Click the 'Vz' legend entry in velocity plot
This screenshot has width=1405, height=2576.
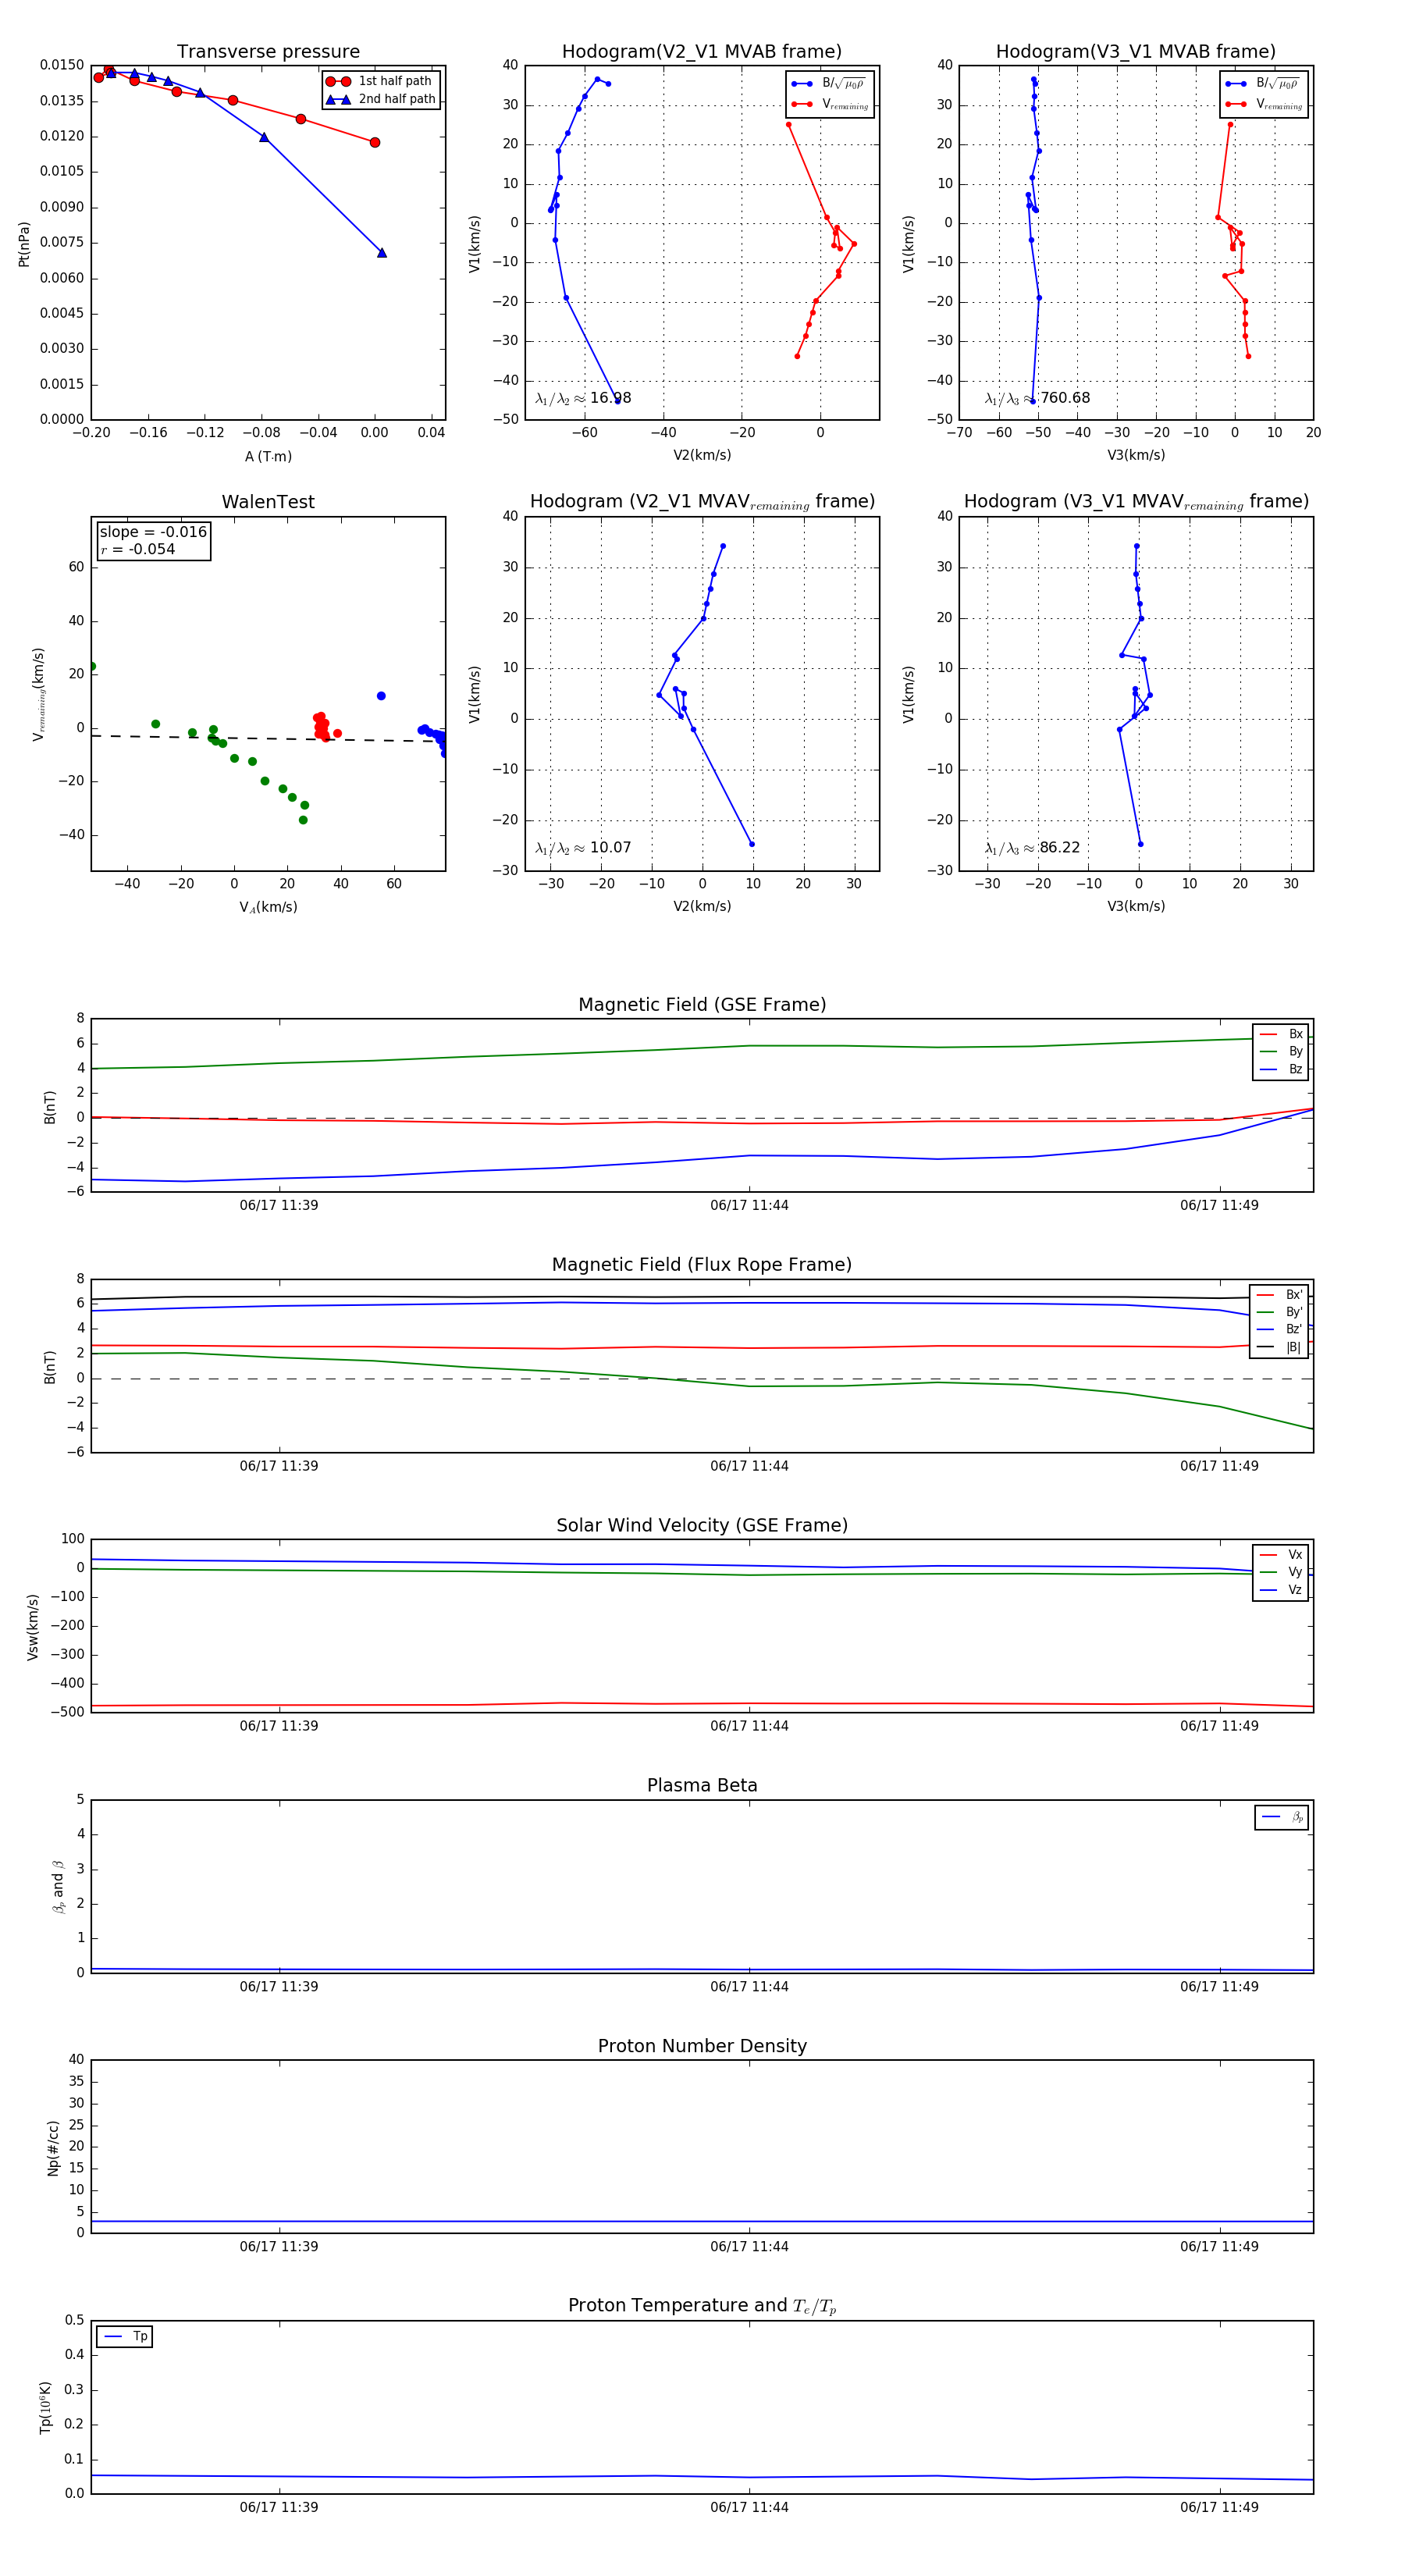pos(1281,1590)
